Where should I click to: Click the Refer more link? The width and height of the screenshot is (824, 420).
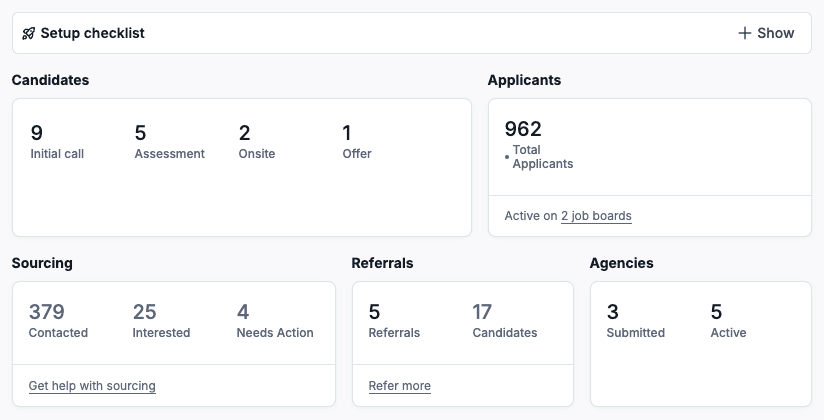click(x=399, y=386)
